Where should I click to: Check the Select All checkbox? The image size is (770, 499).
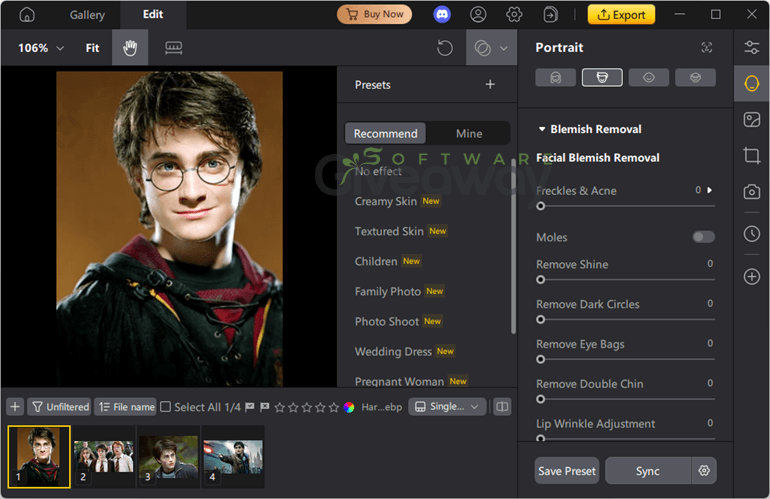tap(165, 407)
